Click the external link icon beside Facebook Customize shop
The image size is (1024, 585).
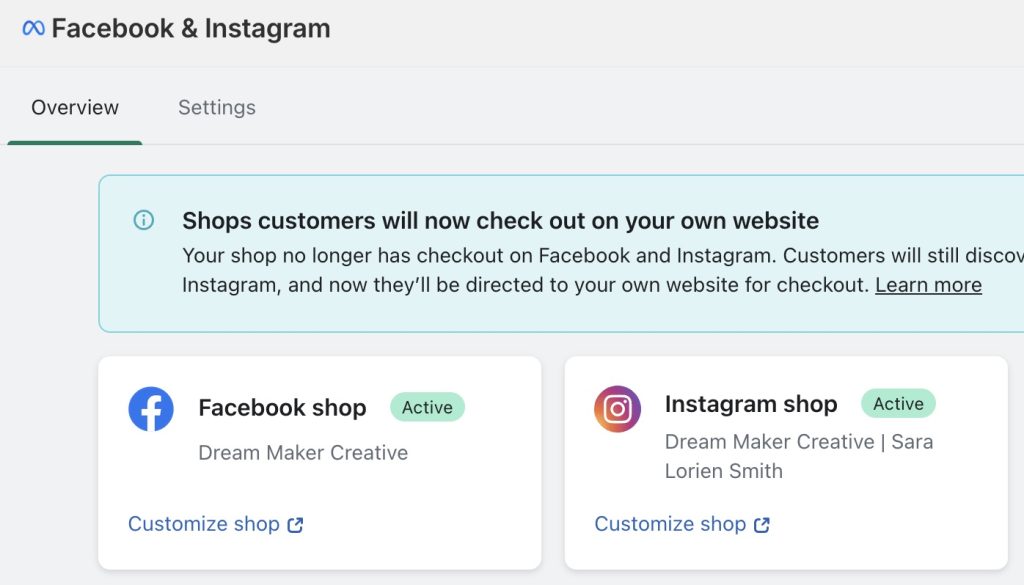[x=294, y=523]
